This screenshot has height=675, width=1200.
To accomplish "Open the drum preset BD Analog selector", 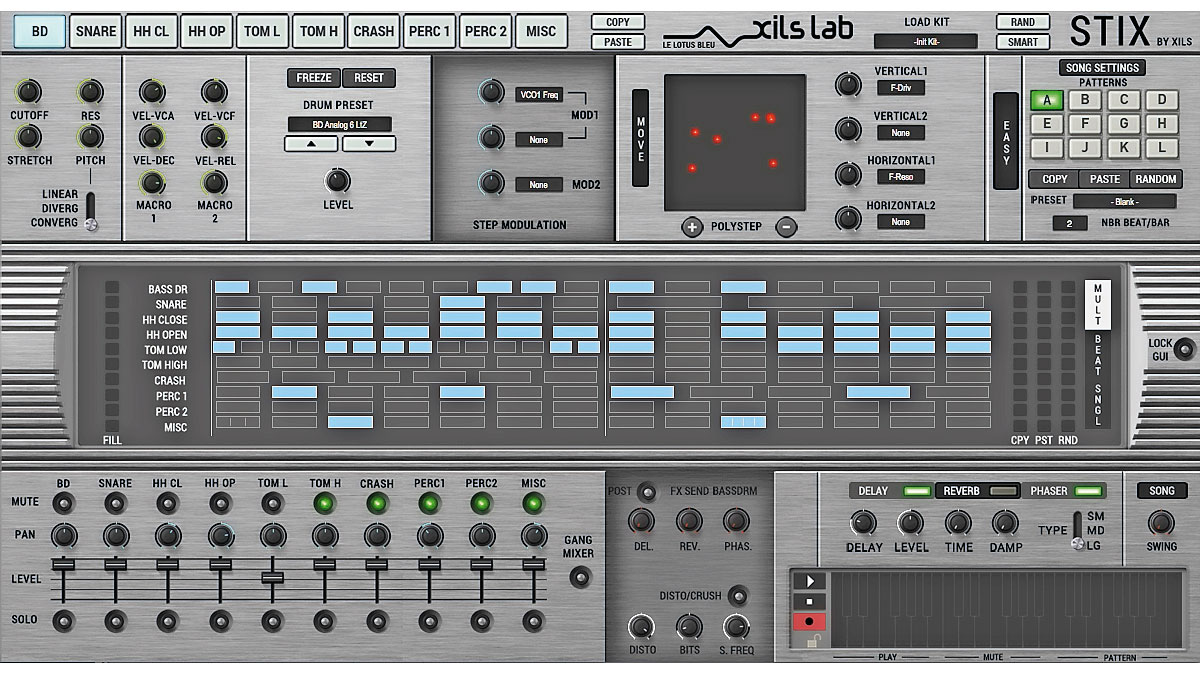I will (x=341, y=125).
